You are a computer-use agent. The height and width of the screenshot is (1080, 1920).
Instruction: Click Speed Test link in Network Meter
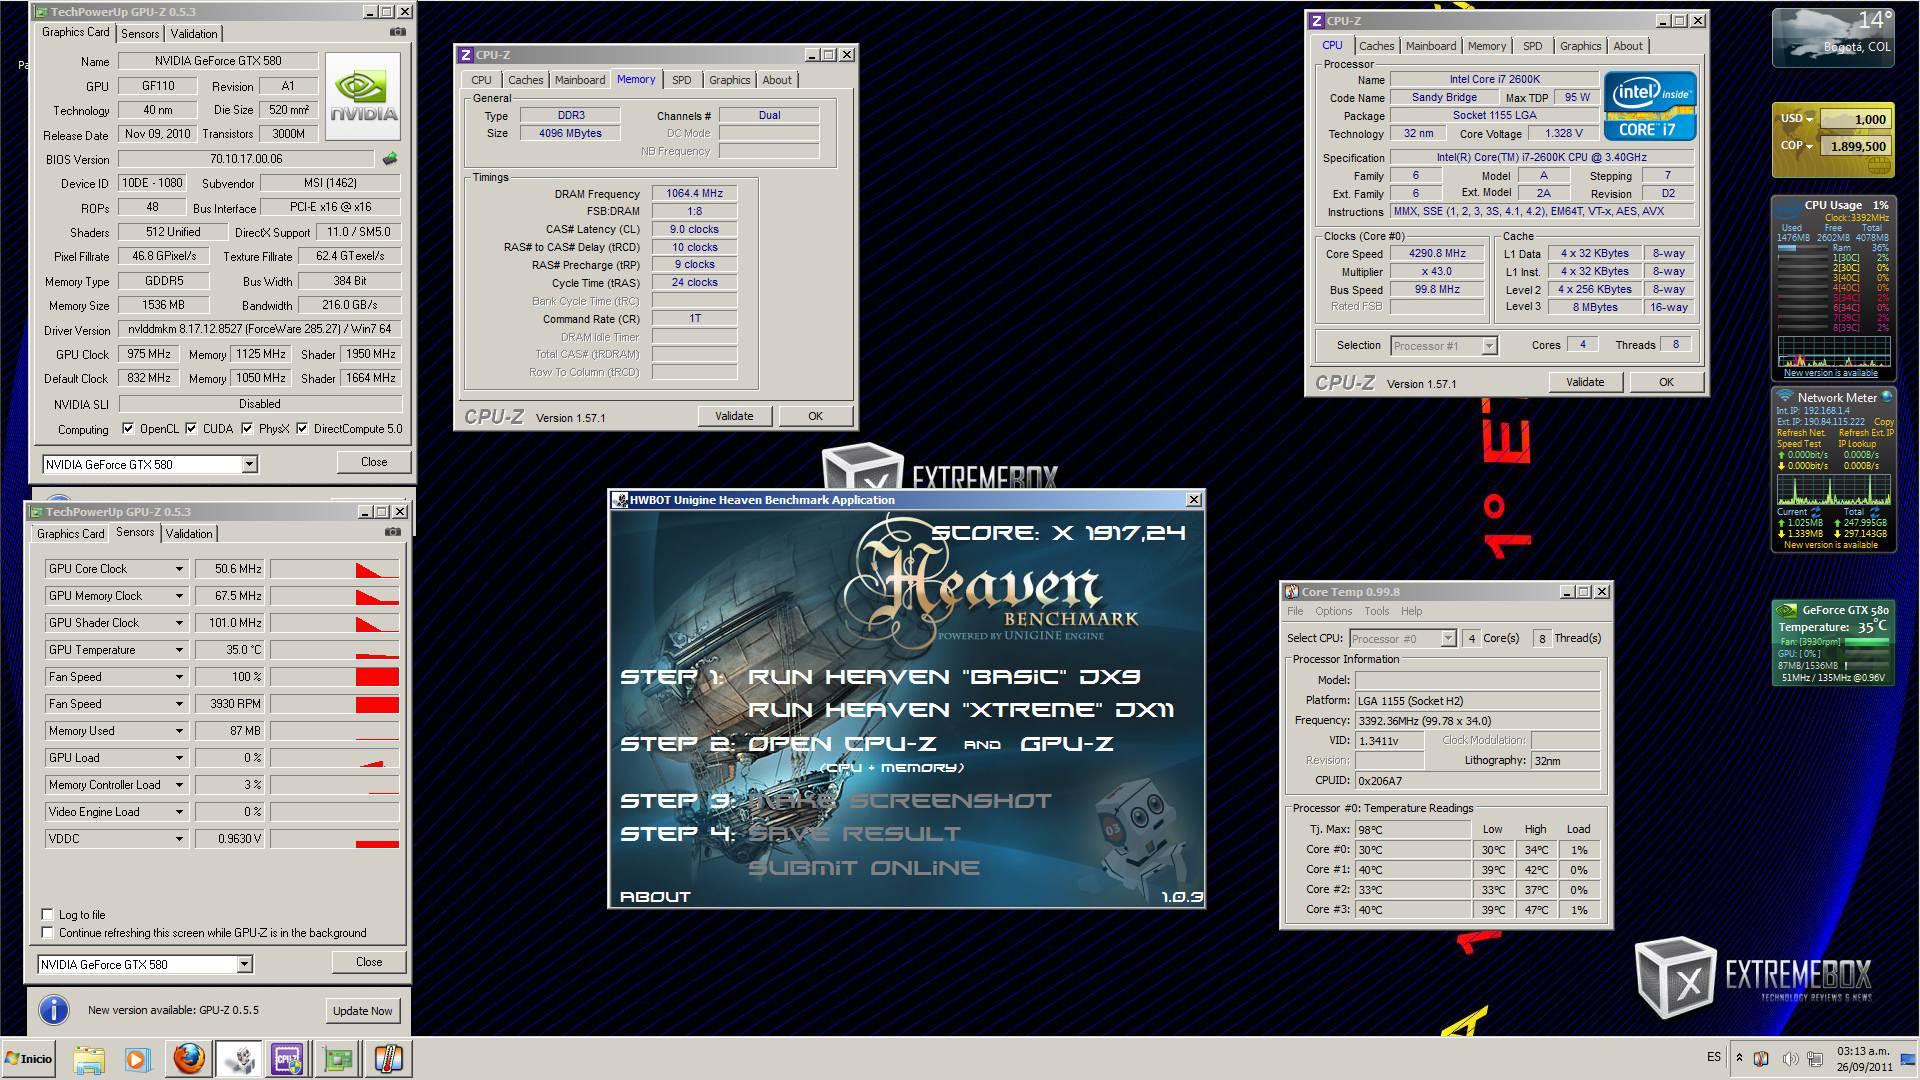coord(1798,444)
